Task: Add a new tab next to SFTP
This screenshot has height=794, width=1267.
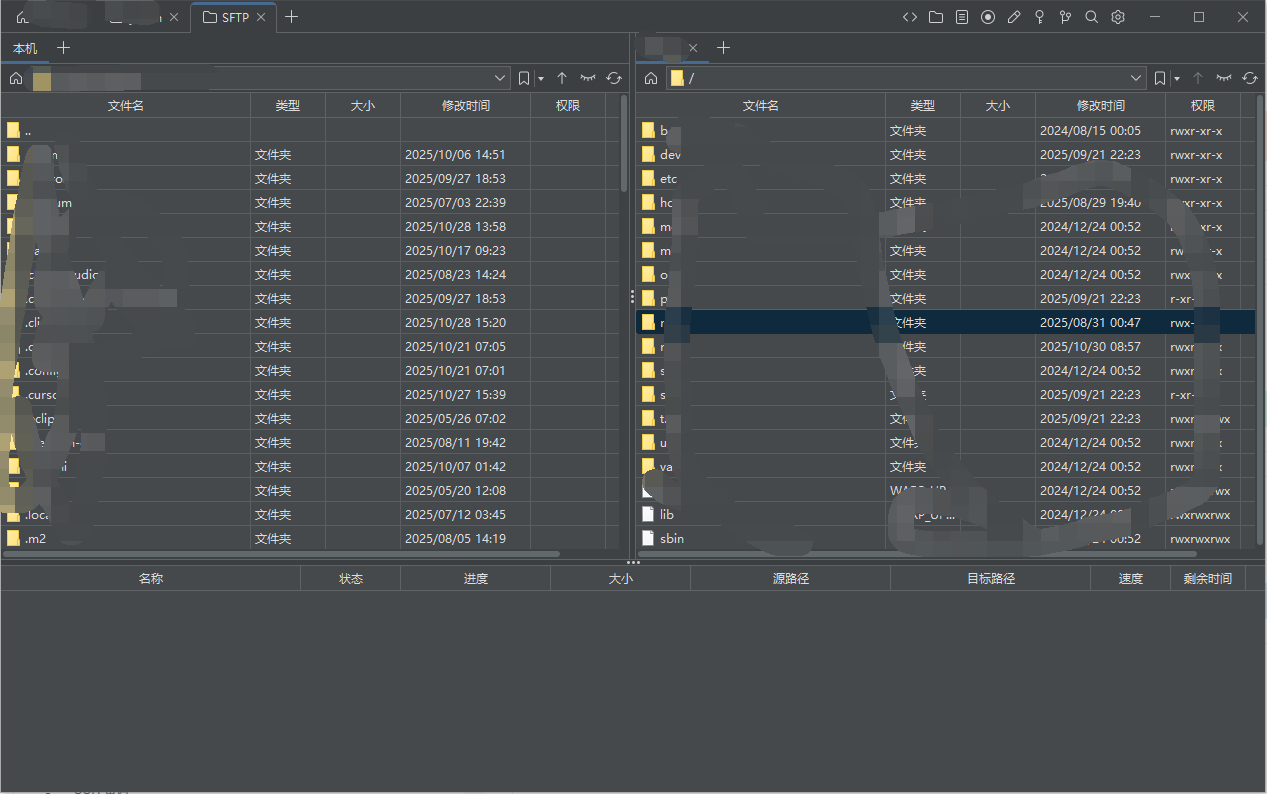Action: 291,17
